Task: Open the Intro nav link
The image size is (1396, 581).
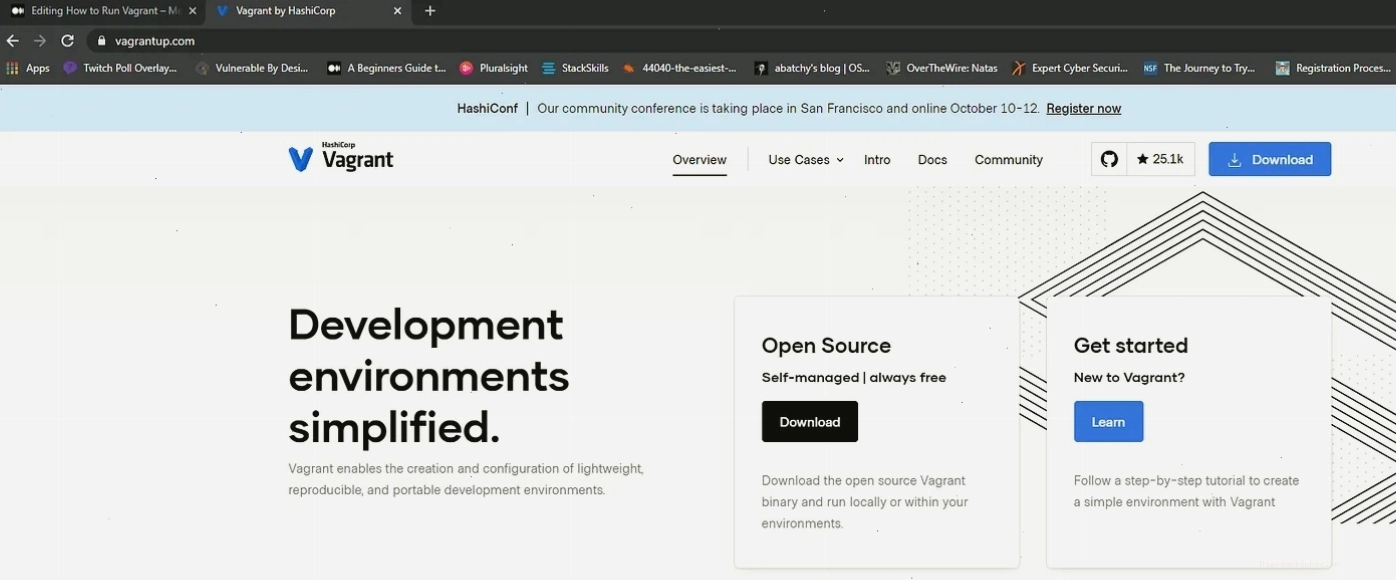Action: pos(877,160)
